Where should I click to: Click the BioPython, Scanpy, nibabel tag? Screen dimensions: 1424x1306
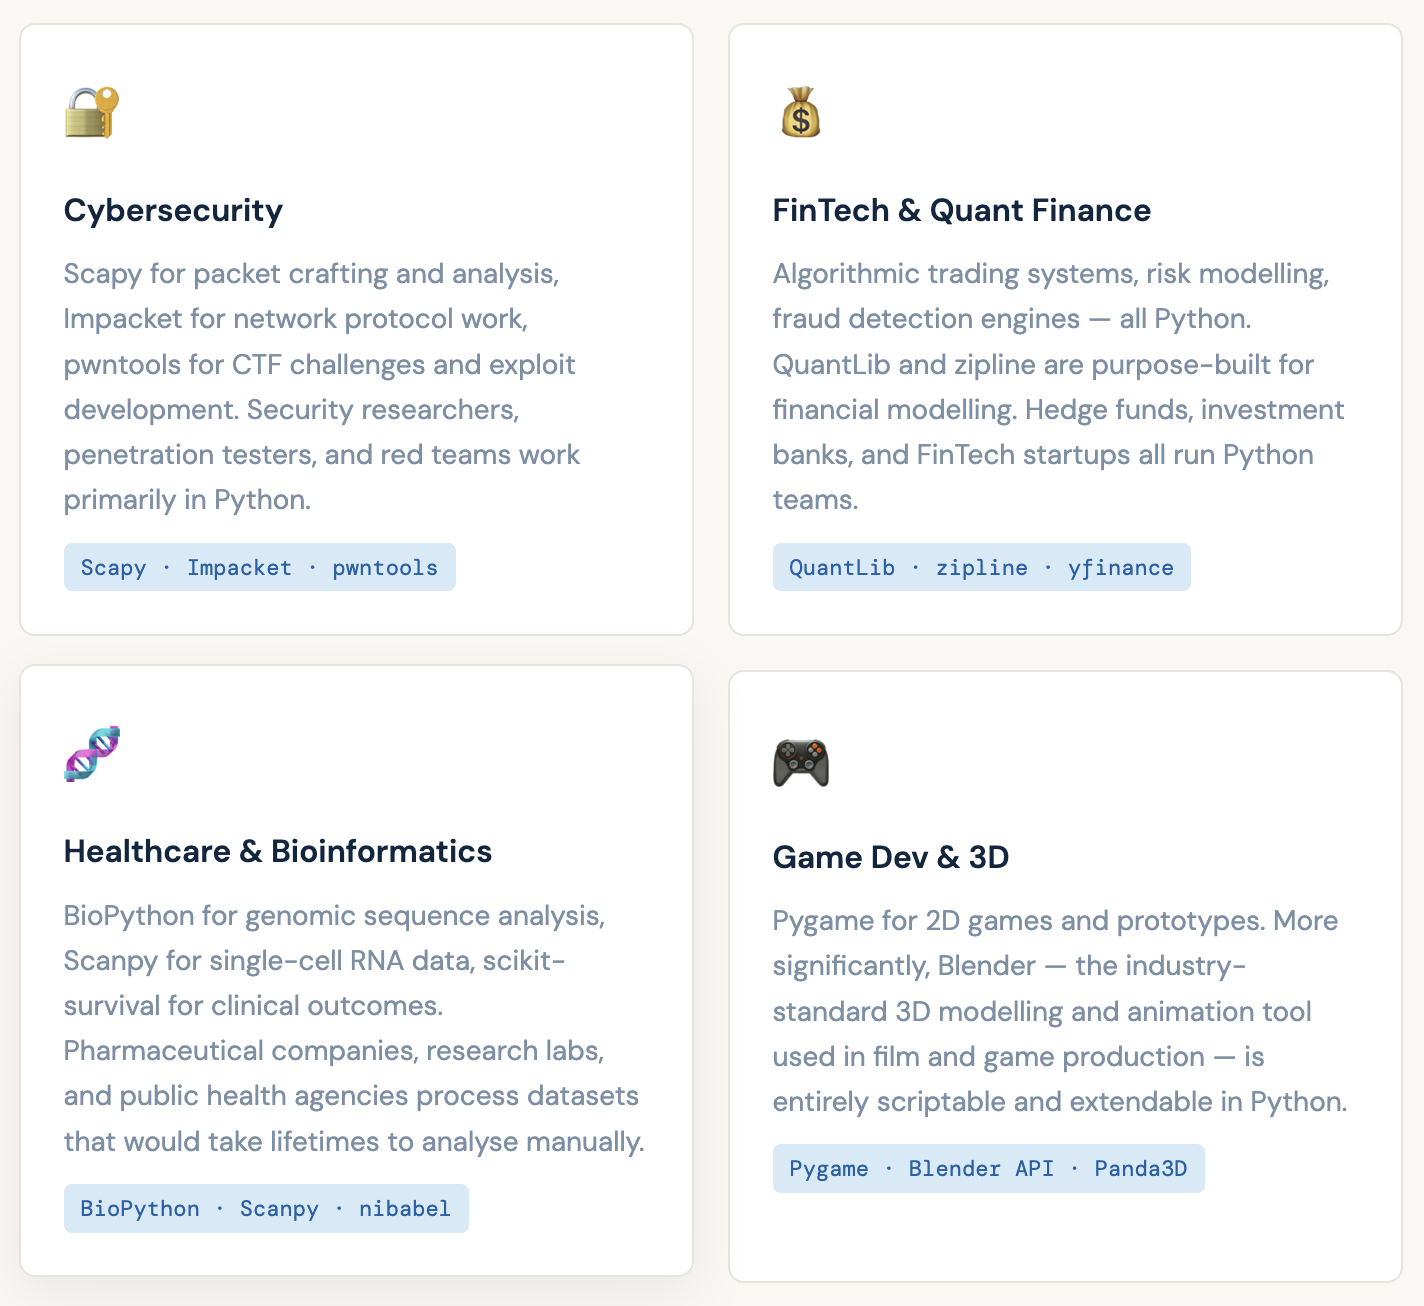pyautogui.click(x=266, y=1208)
